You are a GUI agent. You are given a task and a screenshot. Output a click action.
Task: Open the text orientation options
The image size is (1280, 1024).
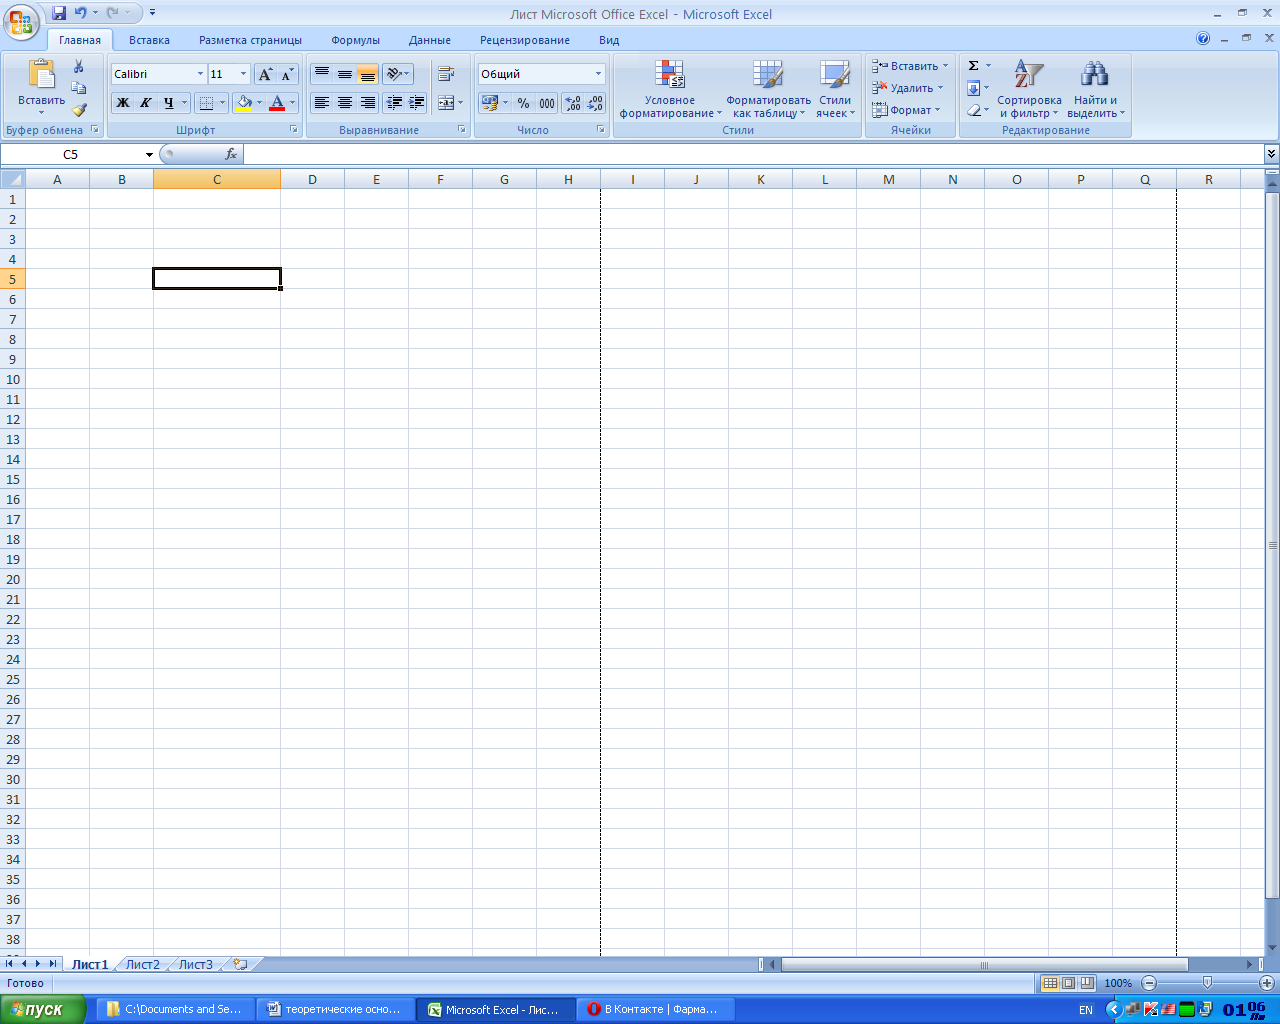[x=398, y=74]
